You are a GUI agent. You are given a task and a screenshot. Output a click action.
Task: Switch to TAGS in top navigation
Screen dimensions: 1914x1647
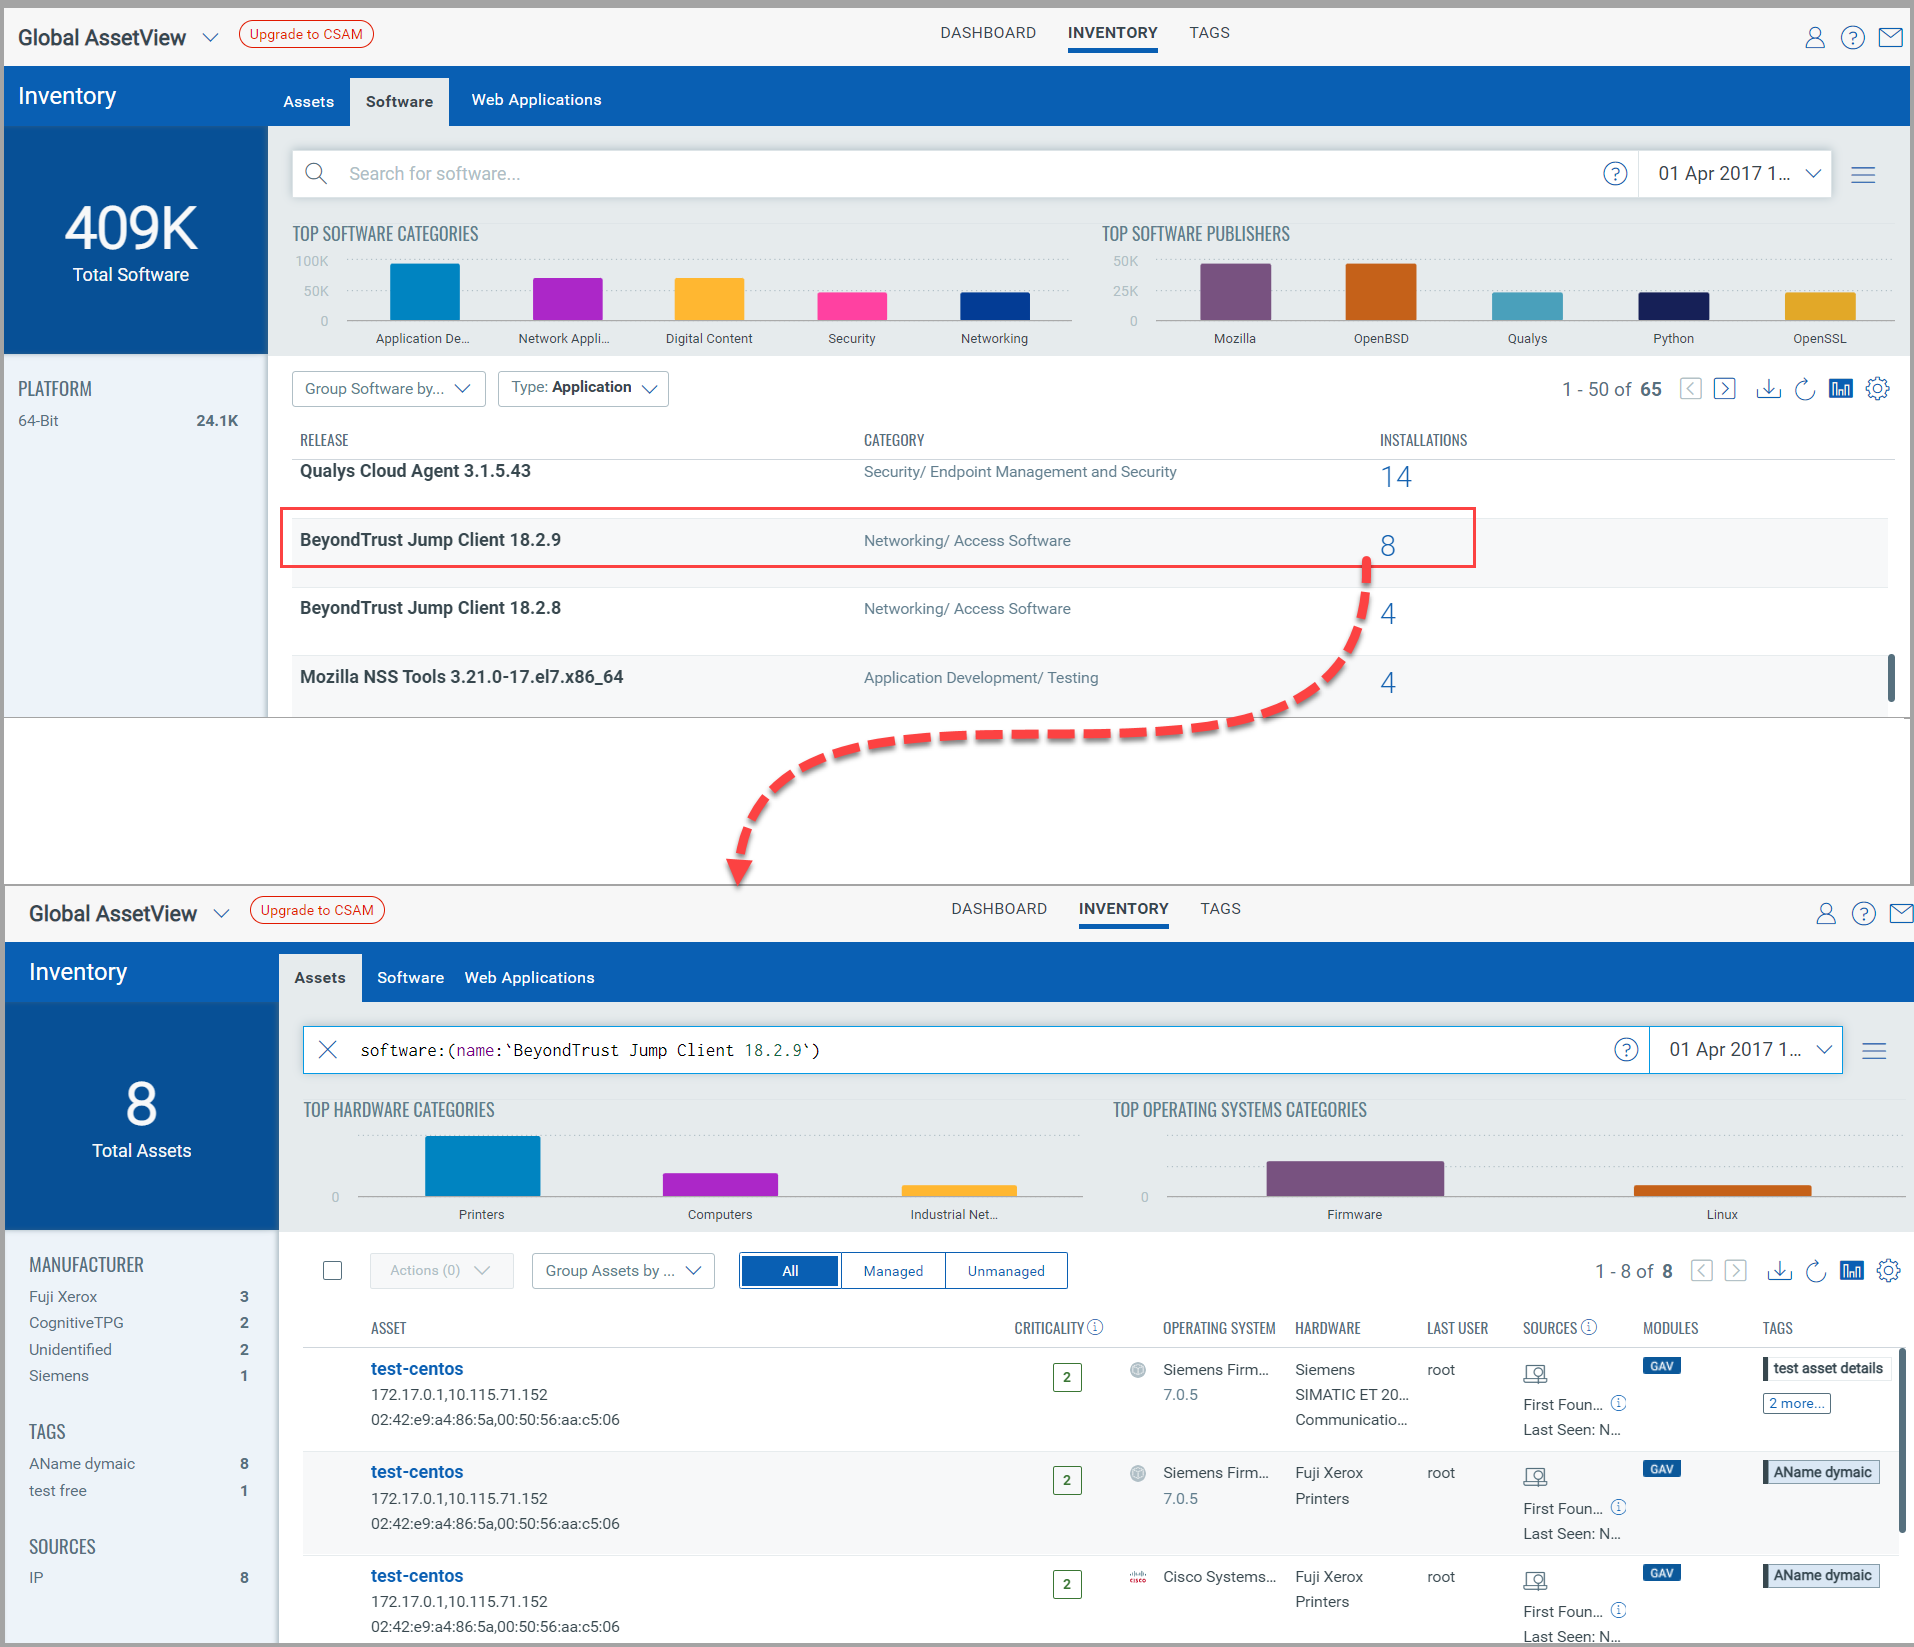pyautogui.click(x=1209, y=33)
